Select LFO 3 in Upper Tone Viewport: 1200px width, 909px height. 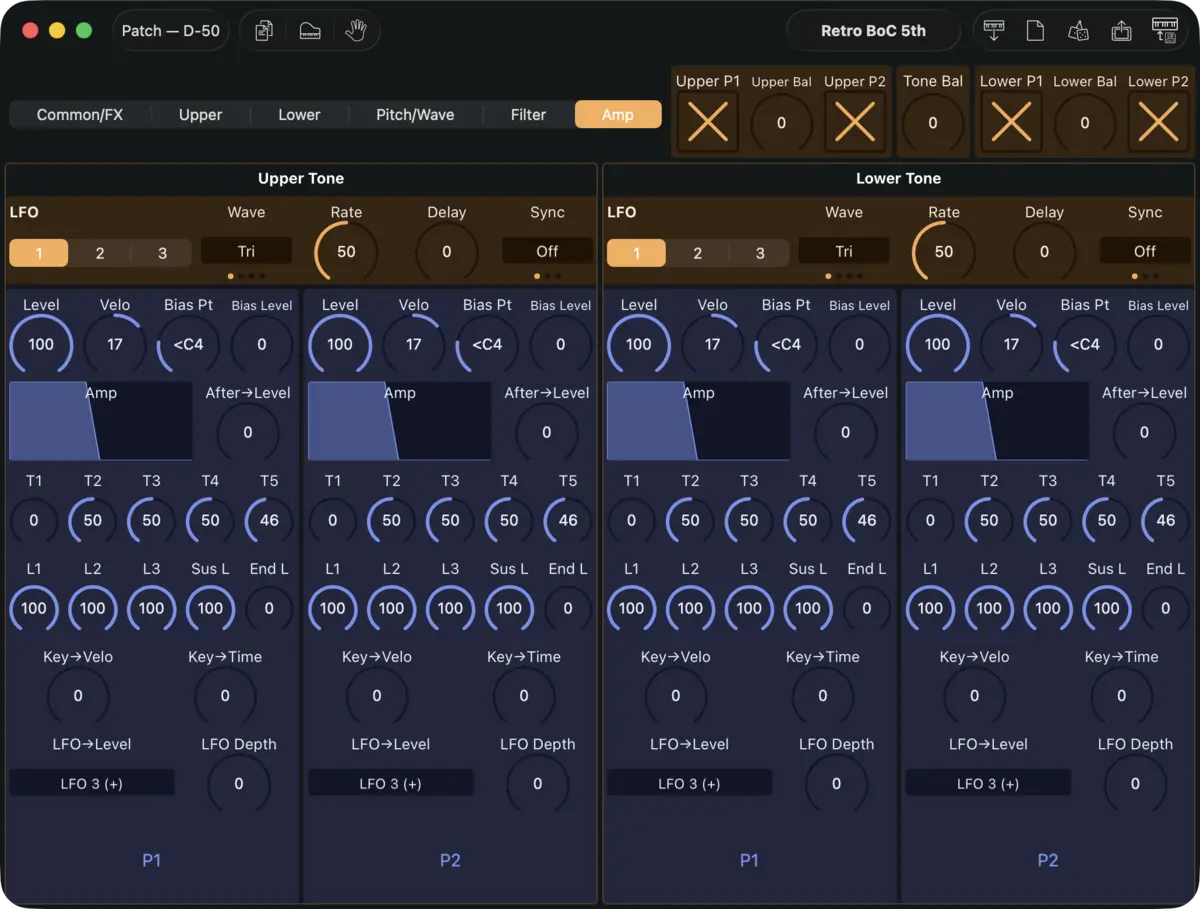click(x=162, y=253)
